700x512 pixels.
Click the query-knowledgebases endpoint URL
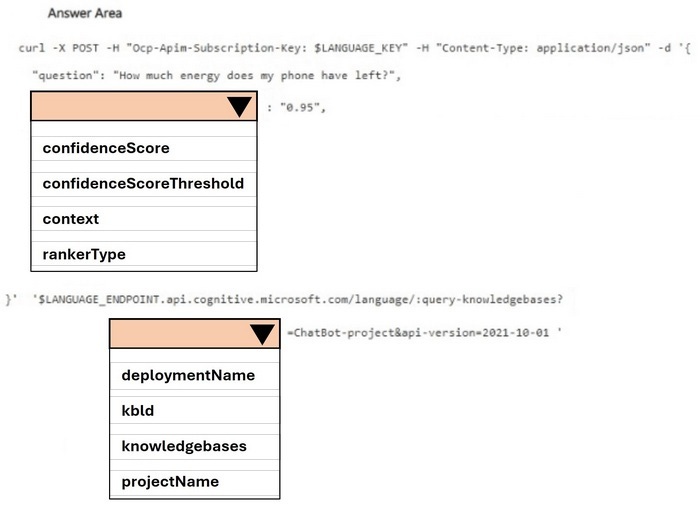tap(297, 299)
